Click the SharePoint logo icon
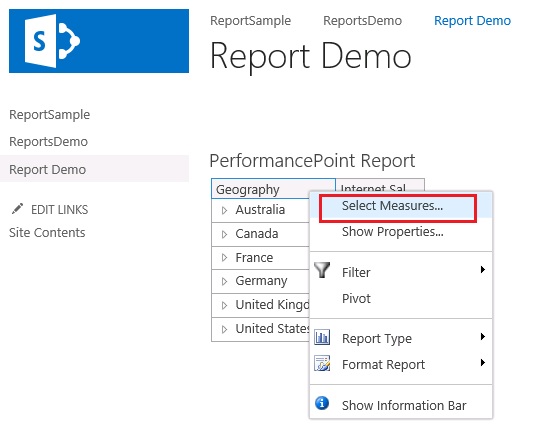541x446 pixels. tap(52, 41)
